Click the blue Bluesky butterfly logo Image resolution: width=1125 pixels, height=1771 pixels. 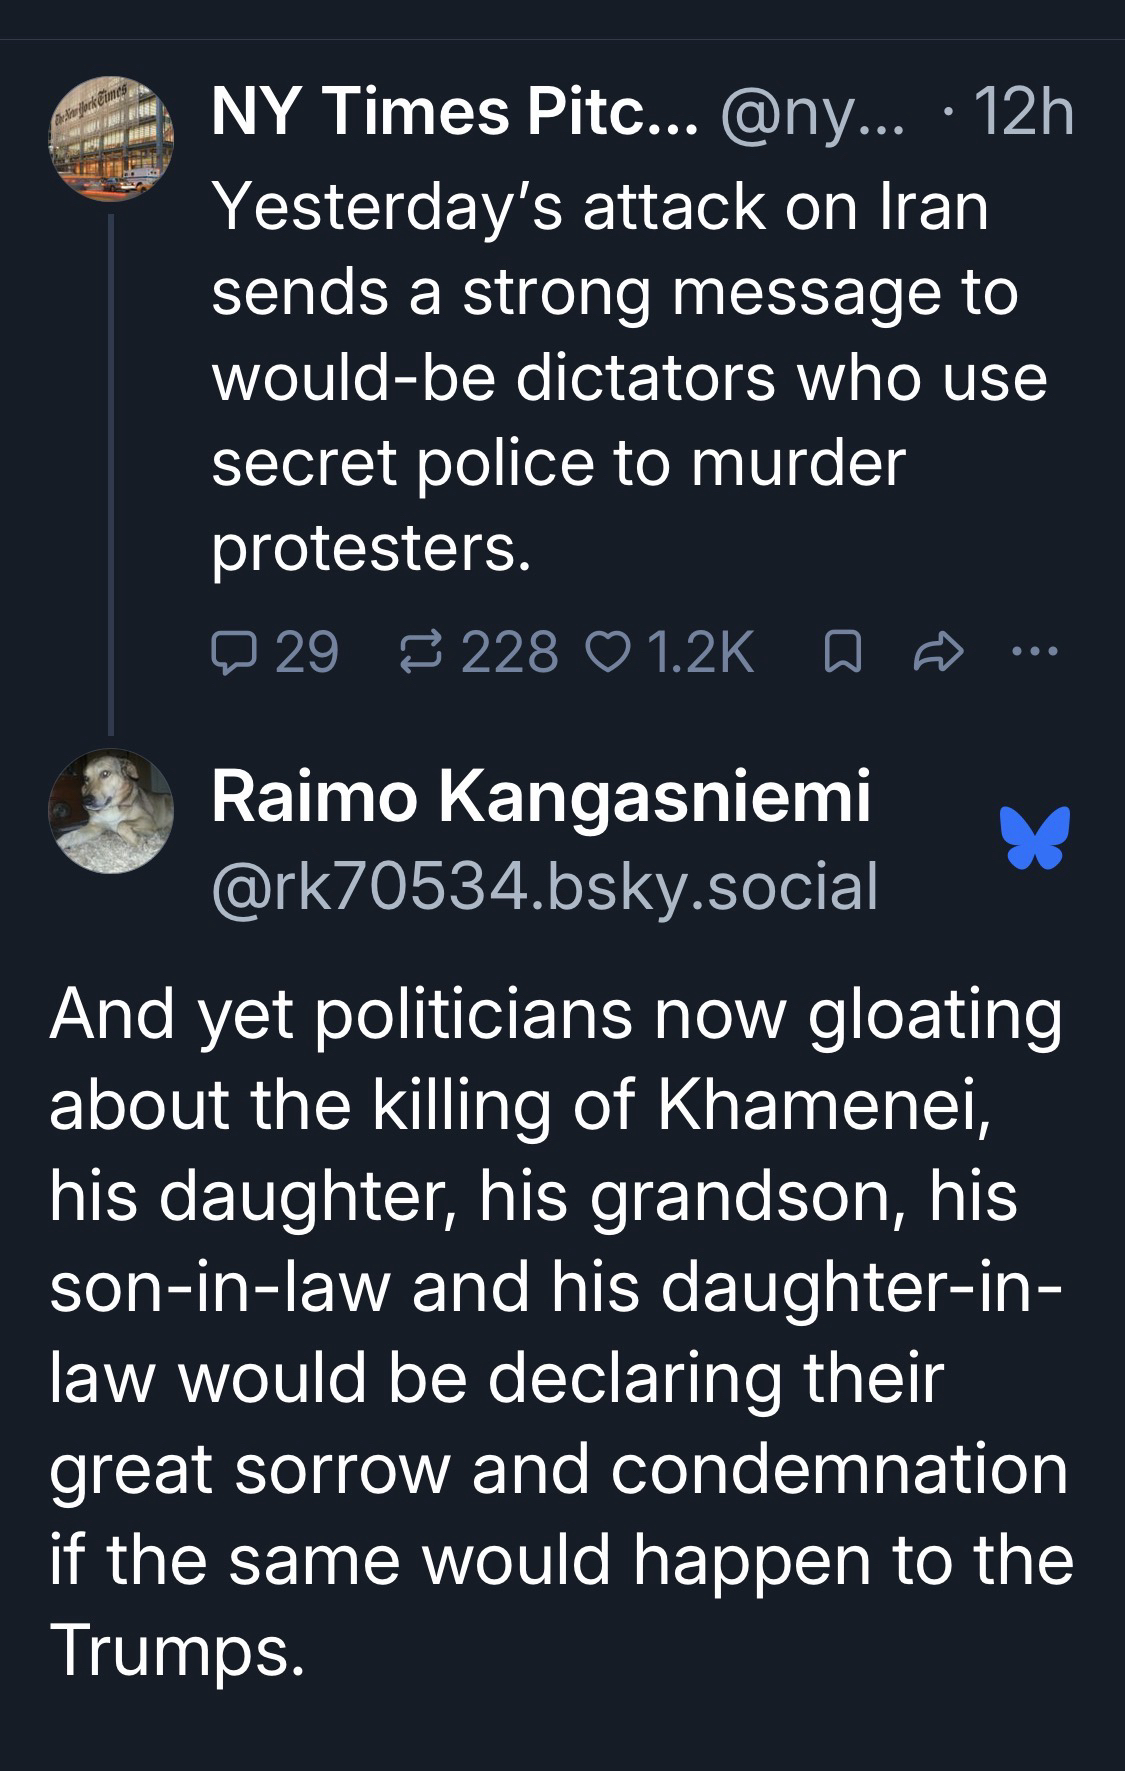(1033, 837)
